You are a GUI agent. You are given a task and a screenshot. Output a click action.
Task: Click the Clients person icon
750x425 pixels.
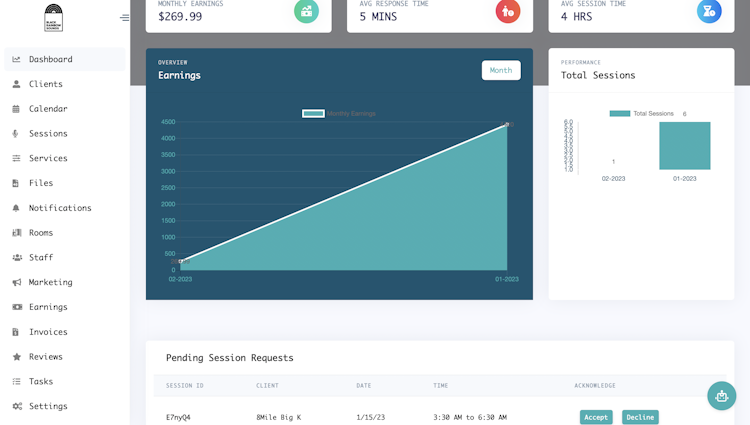(16, 84)
